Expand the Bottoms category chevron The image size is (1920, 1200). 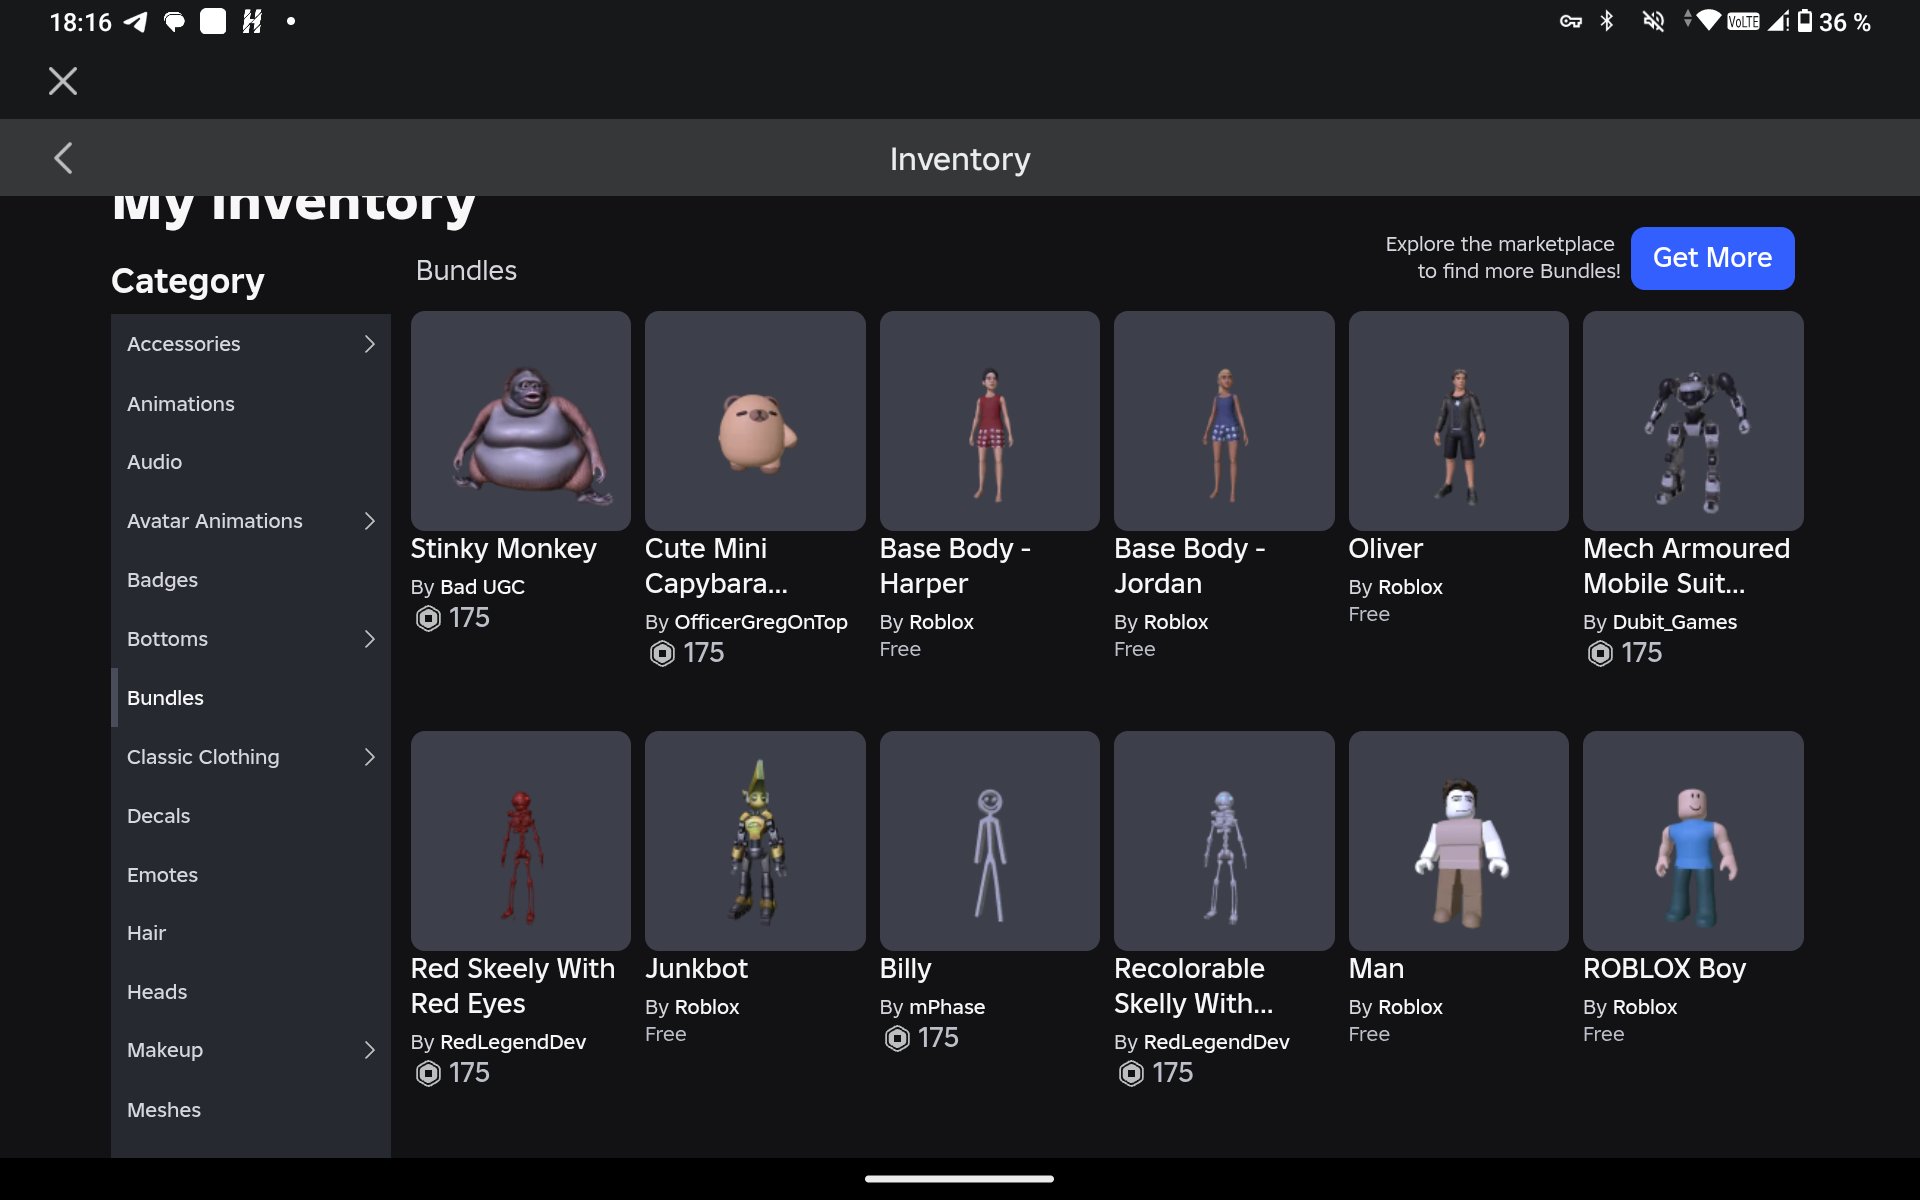point(369,639)
